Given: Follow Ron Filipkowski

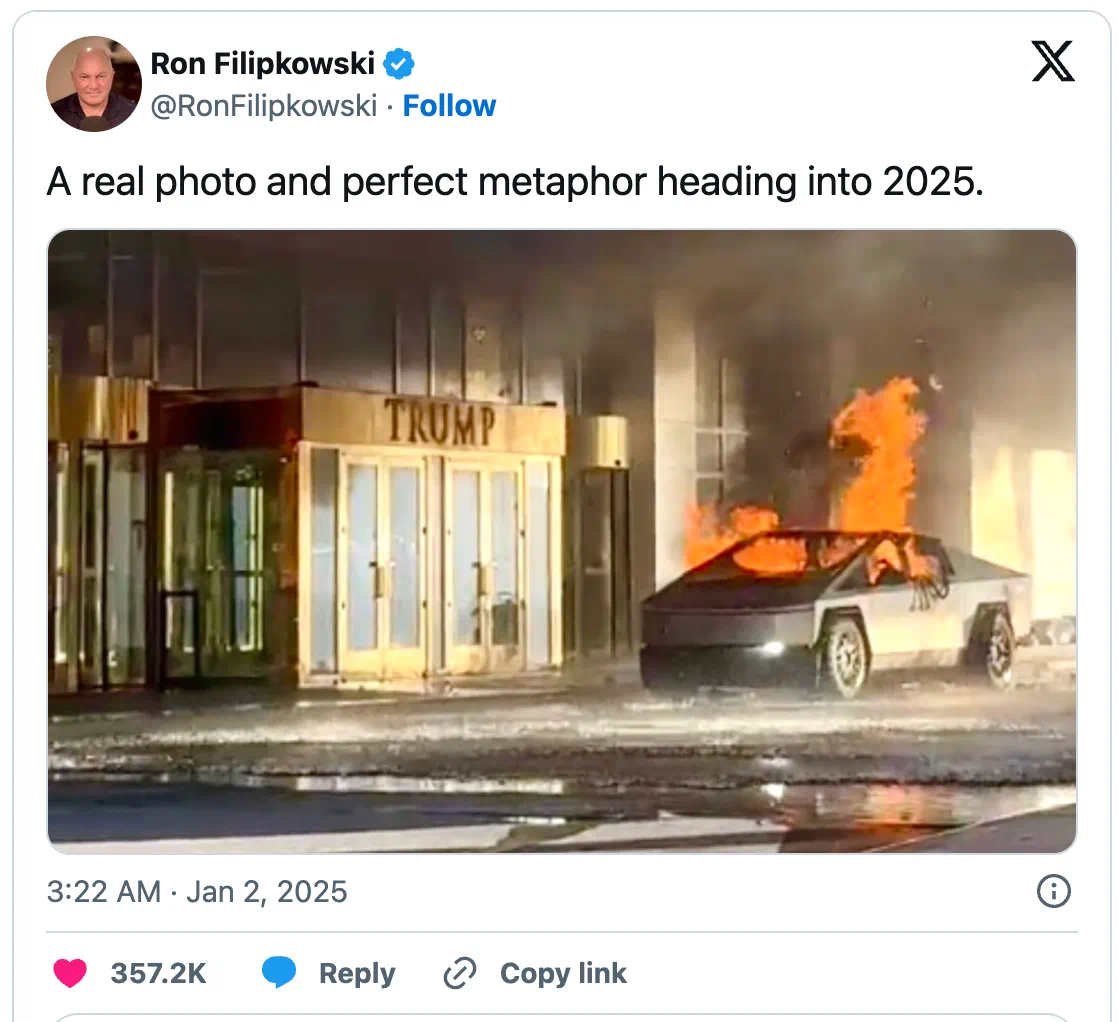Looking at the screenshot, I should tap(449, 106).
